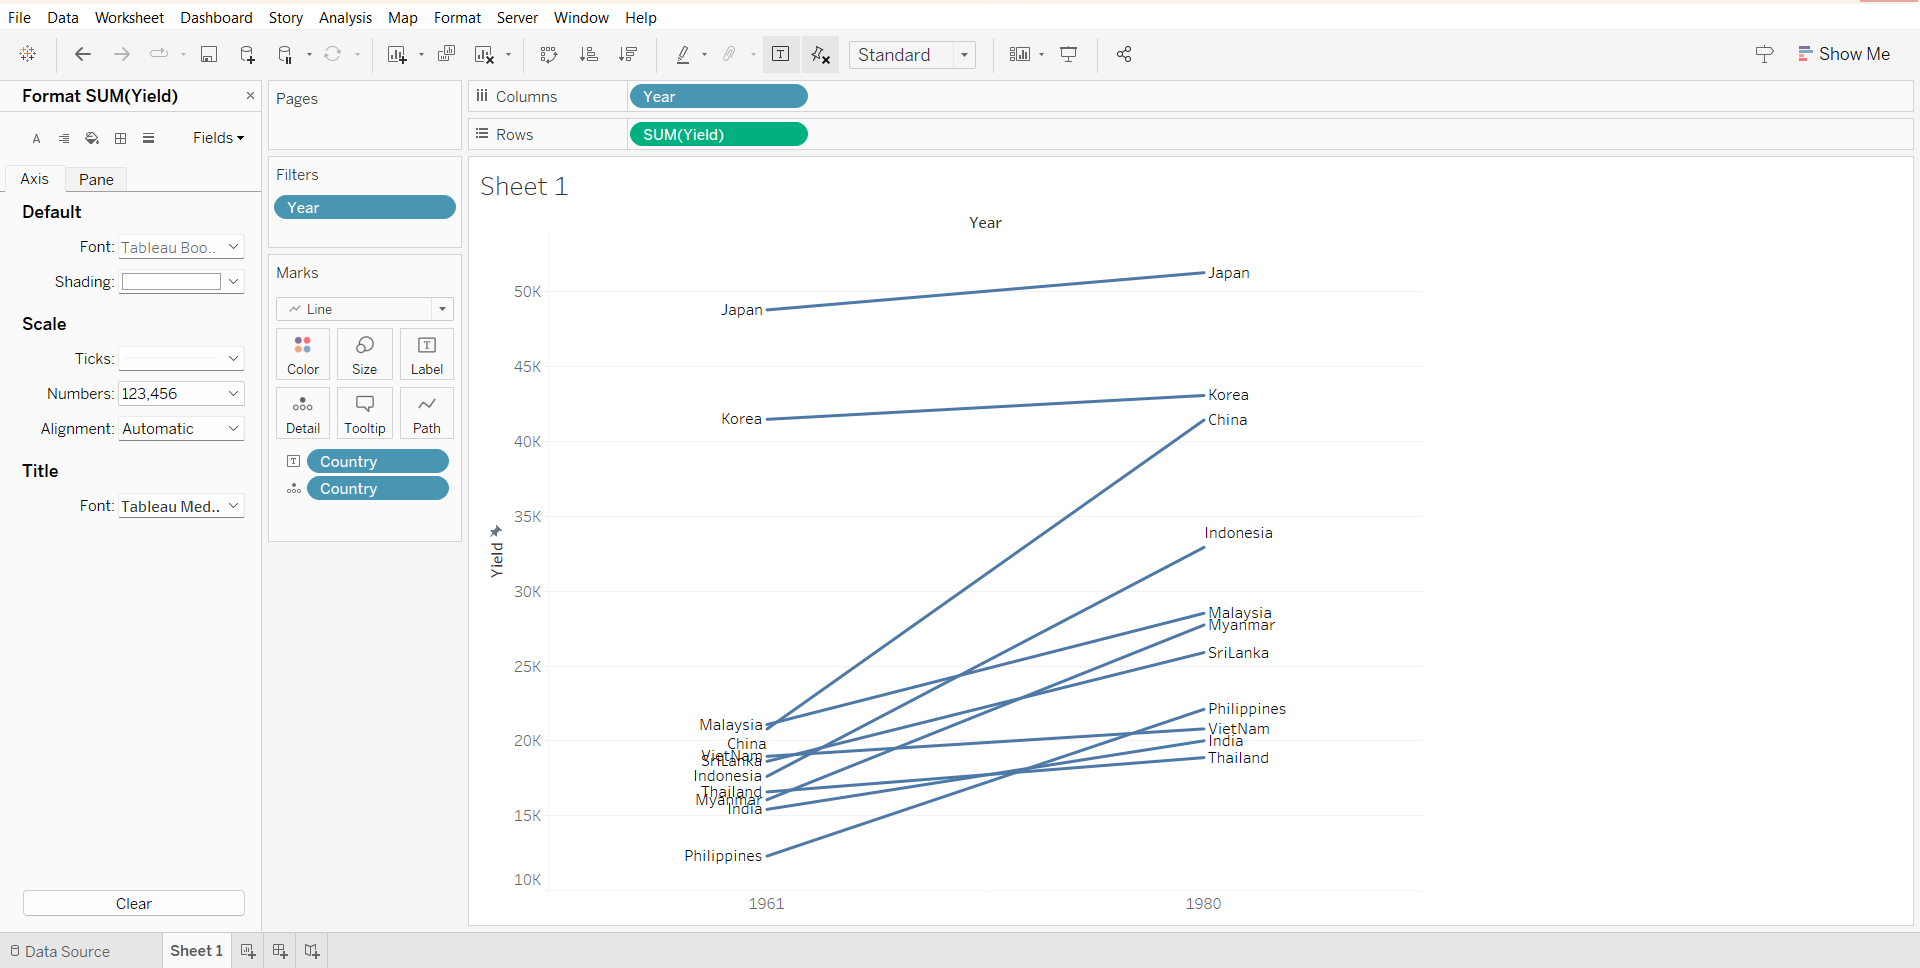Screen dimensions: 1920x968
Task: Switch to the Pane tab
Action: tap(96, 179)
